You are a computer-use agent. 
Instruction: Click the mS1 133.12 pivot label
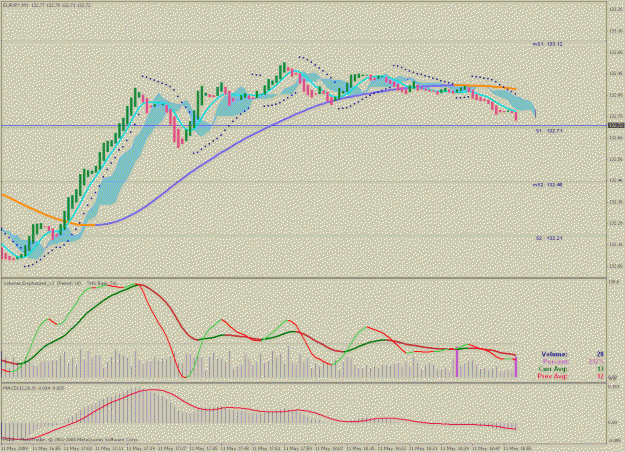548,44
